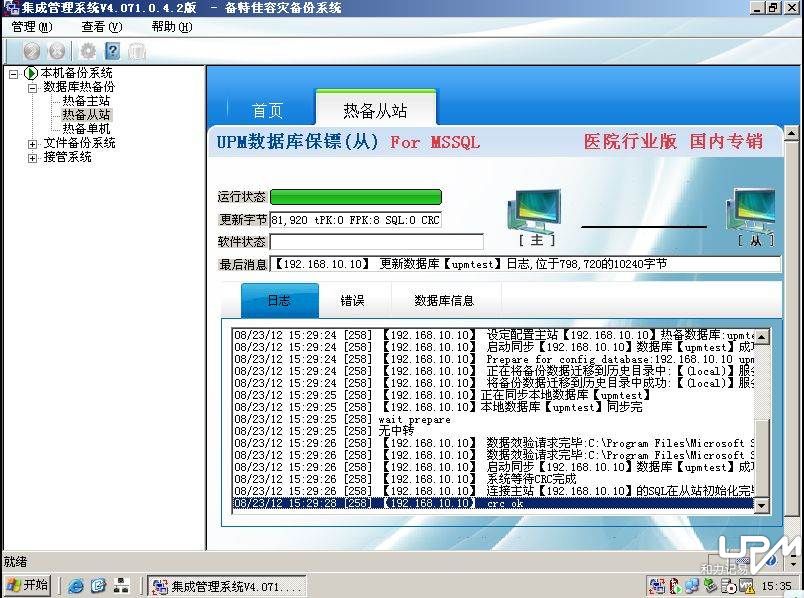Select 热备主站 in the tree
804x598 pixels.
tap(86, 101)
